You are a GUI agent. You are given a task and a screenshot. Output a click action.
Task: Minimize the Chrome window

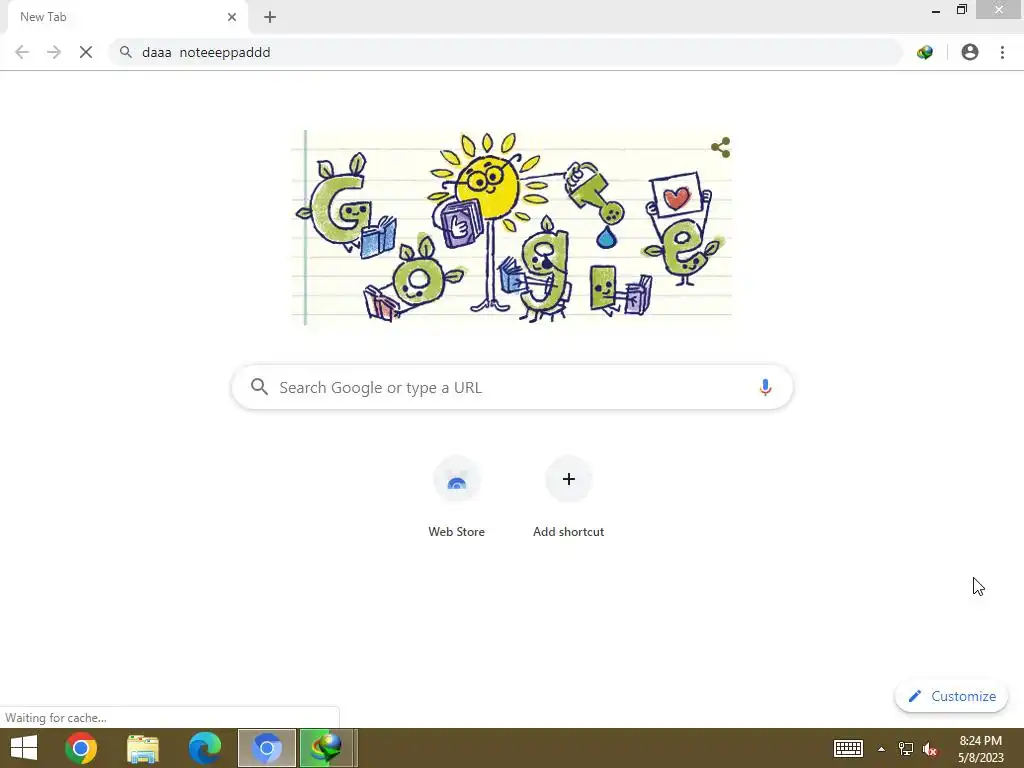click(936, 10)
